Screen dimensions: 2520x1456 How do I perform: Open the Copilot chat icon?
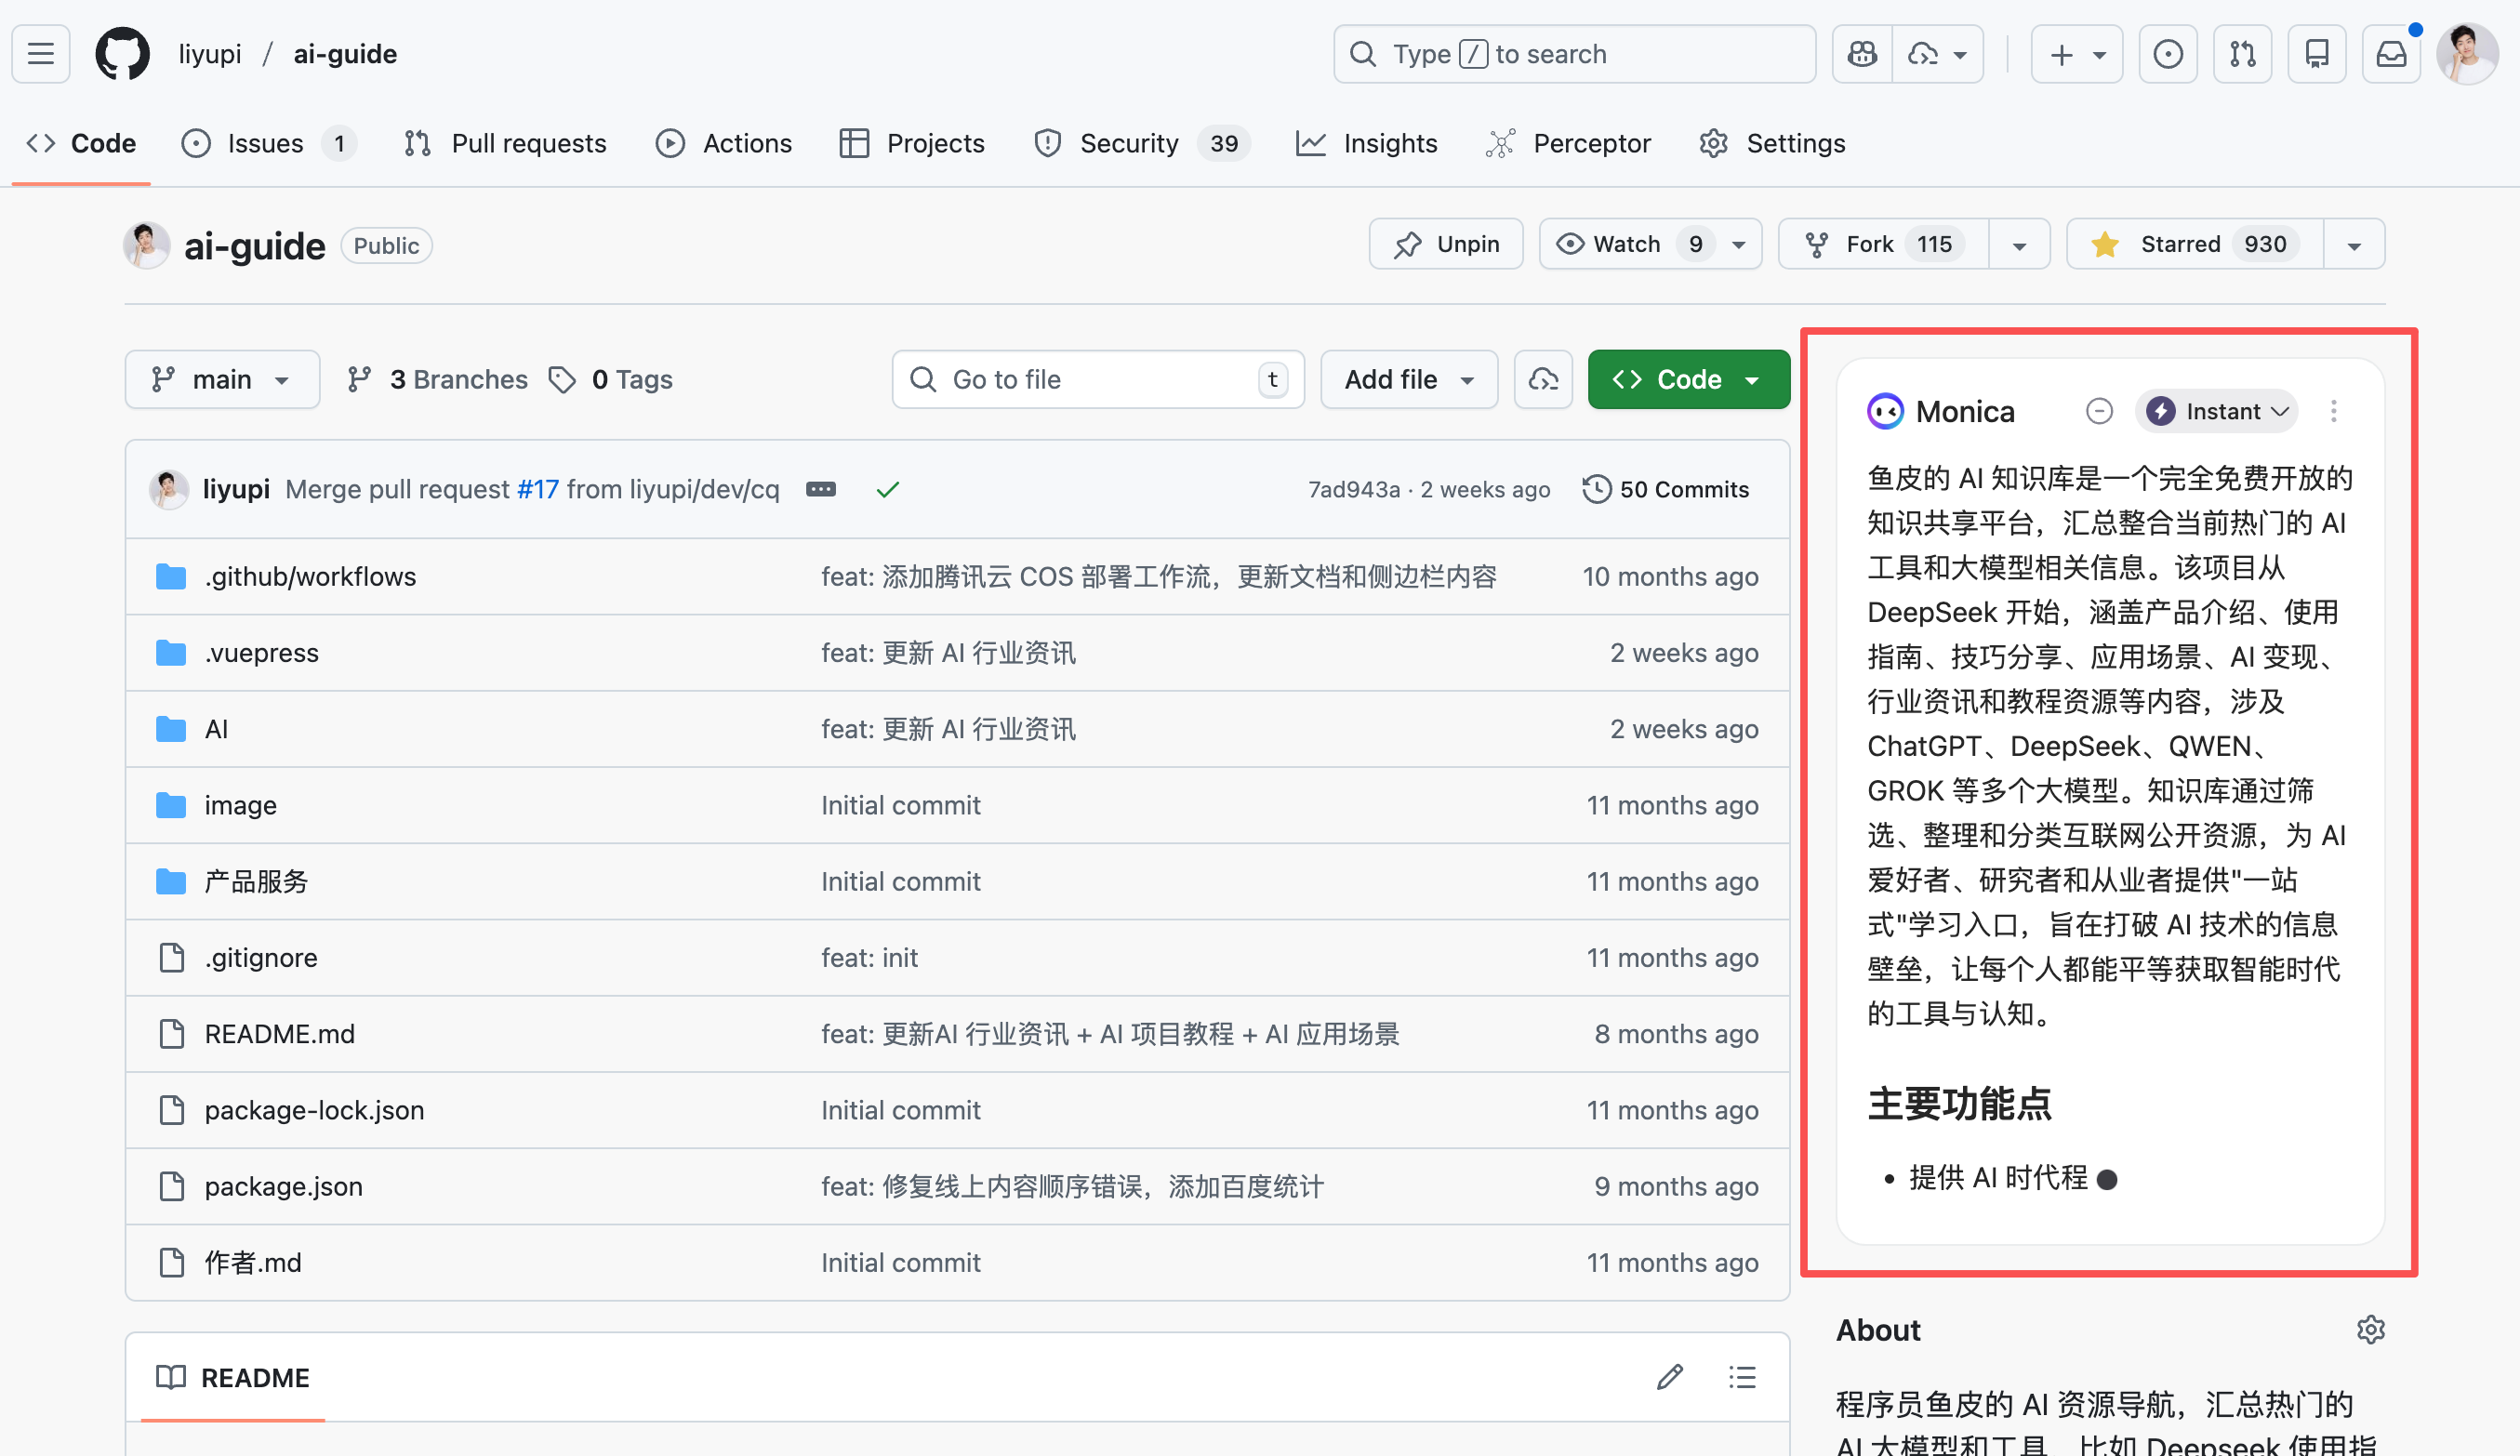(1862, 54)
